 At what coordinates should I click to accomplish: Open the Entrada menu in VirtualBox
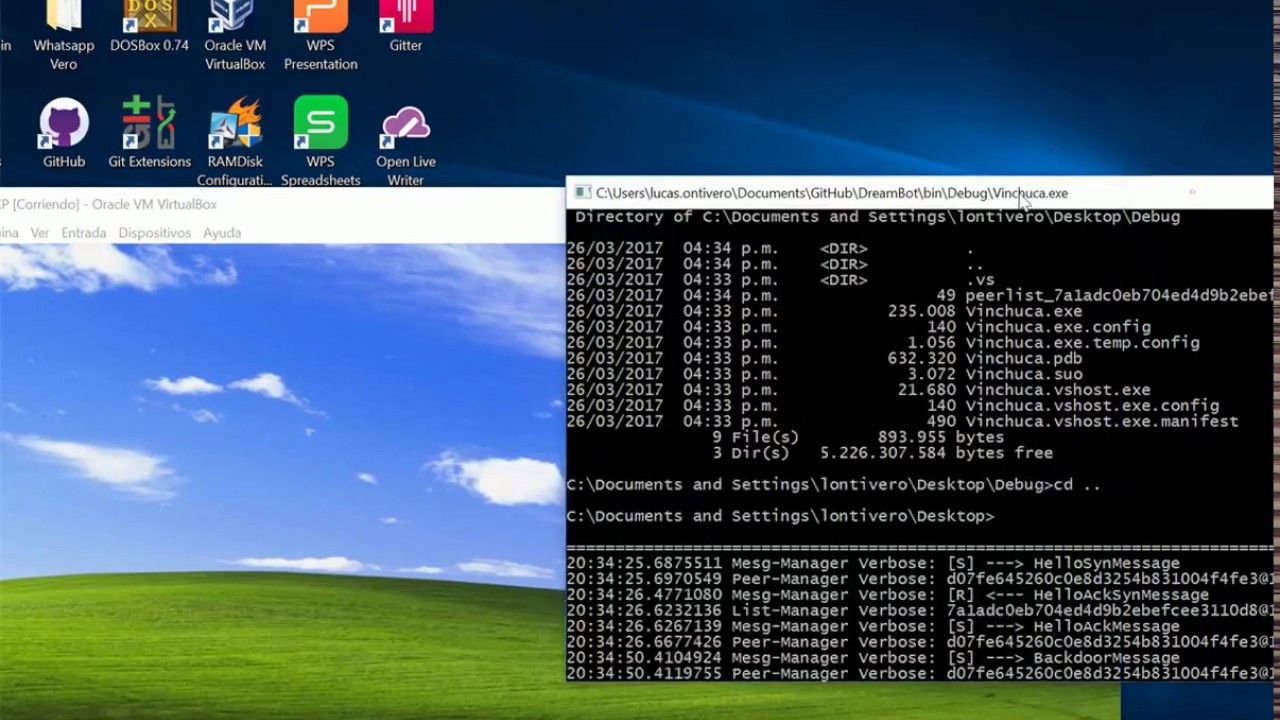84,233
